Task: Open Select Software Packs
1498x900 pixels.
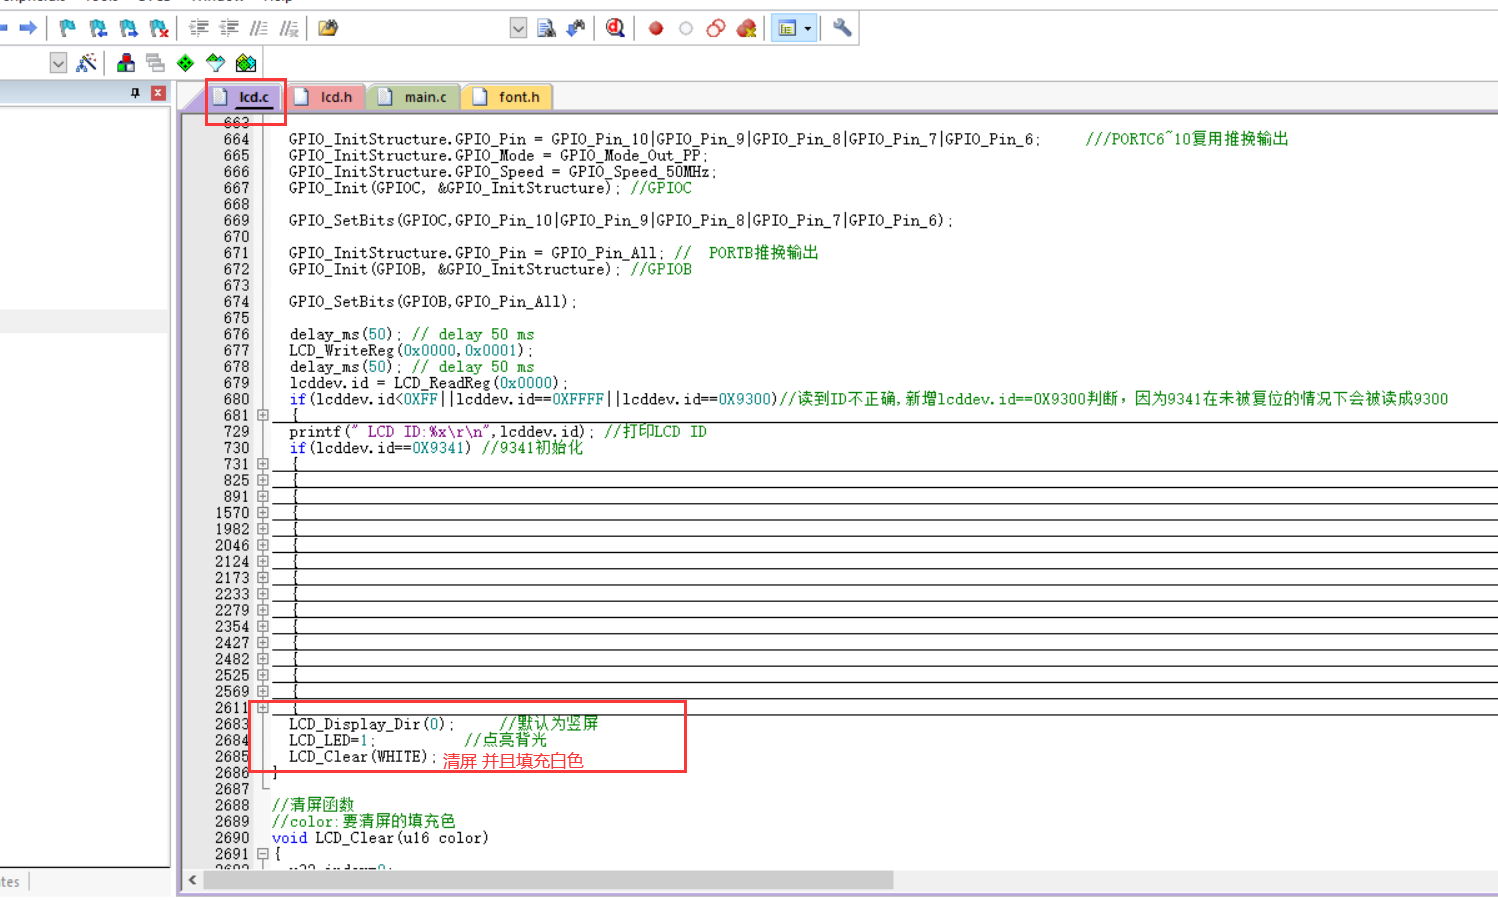Action: [215, 63]
